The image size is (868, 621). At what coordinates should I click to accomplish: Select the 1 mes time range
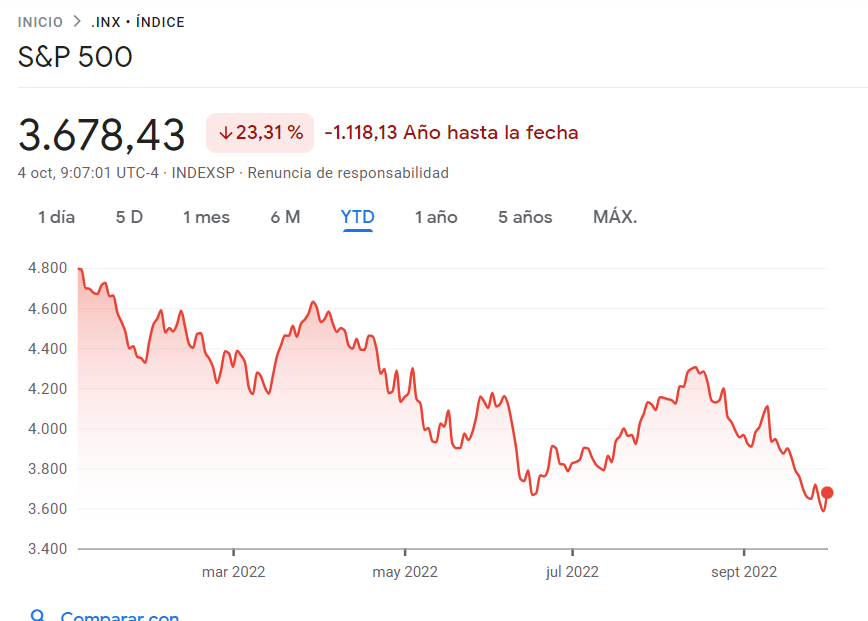206,217
